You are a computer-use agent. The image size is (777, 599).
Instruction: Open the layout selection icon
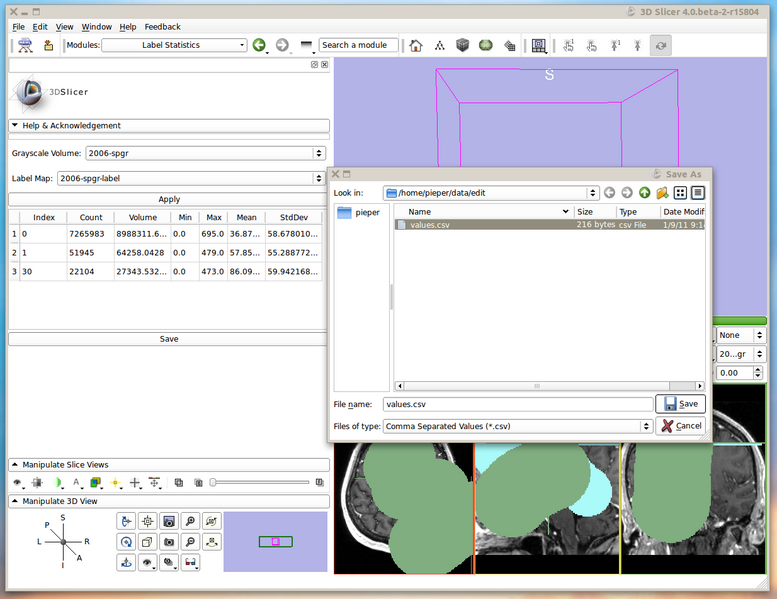[539, 46]
